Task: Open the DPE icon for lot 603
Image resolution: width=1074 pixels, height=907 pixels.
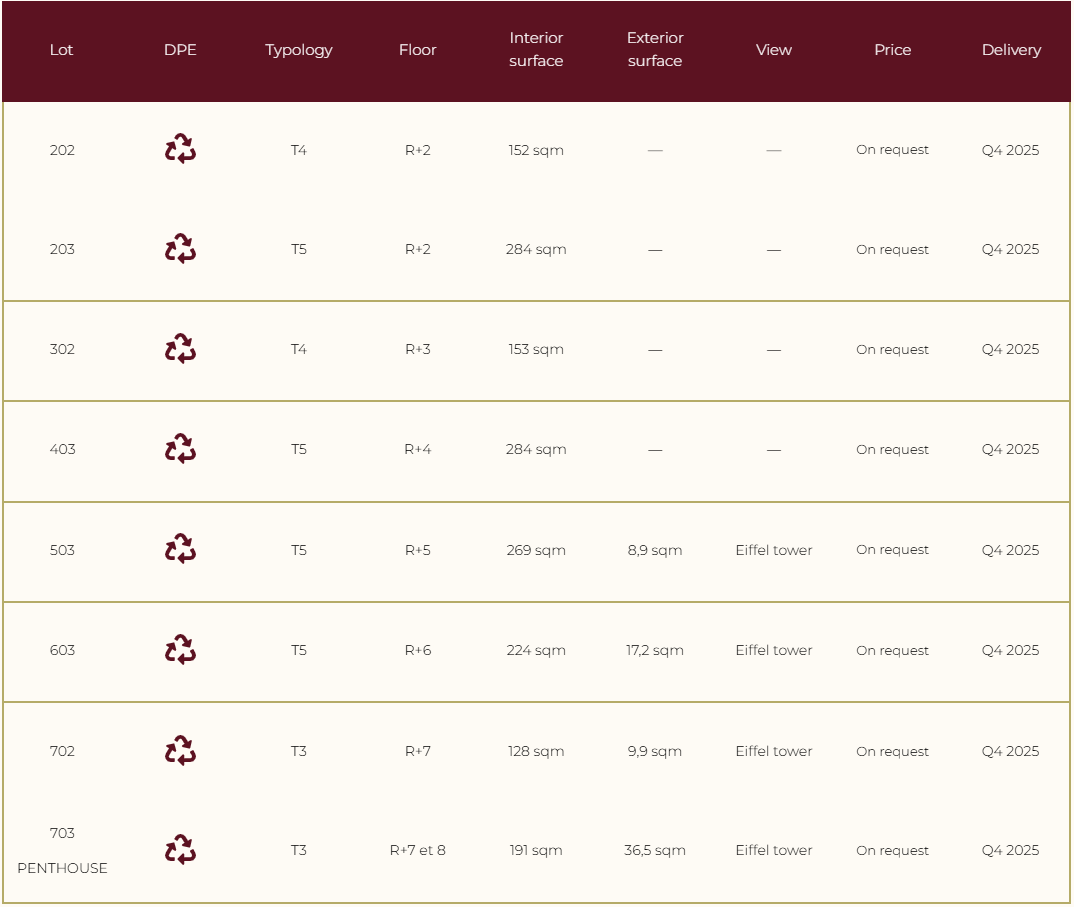Action: pos(180,650)
